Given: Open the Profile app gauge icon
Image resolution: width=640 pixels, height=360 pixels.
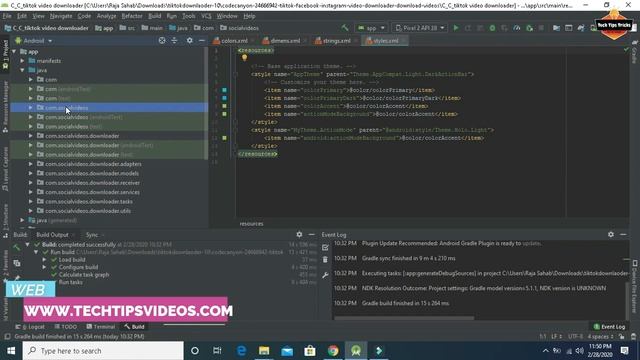Looking at the screenshot, I should coord(517,28).
